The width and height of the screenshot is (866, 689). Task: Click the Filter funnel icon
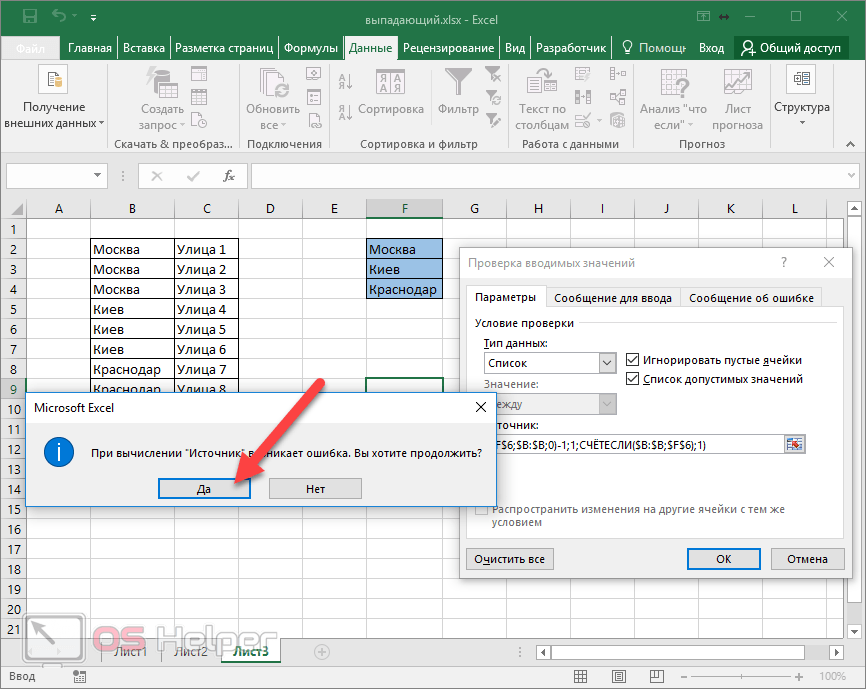(x=459, y=83)
